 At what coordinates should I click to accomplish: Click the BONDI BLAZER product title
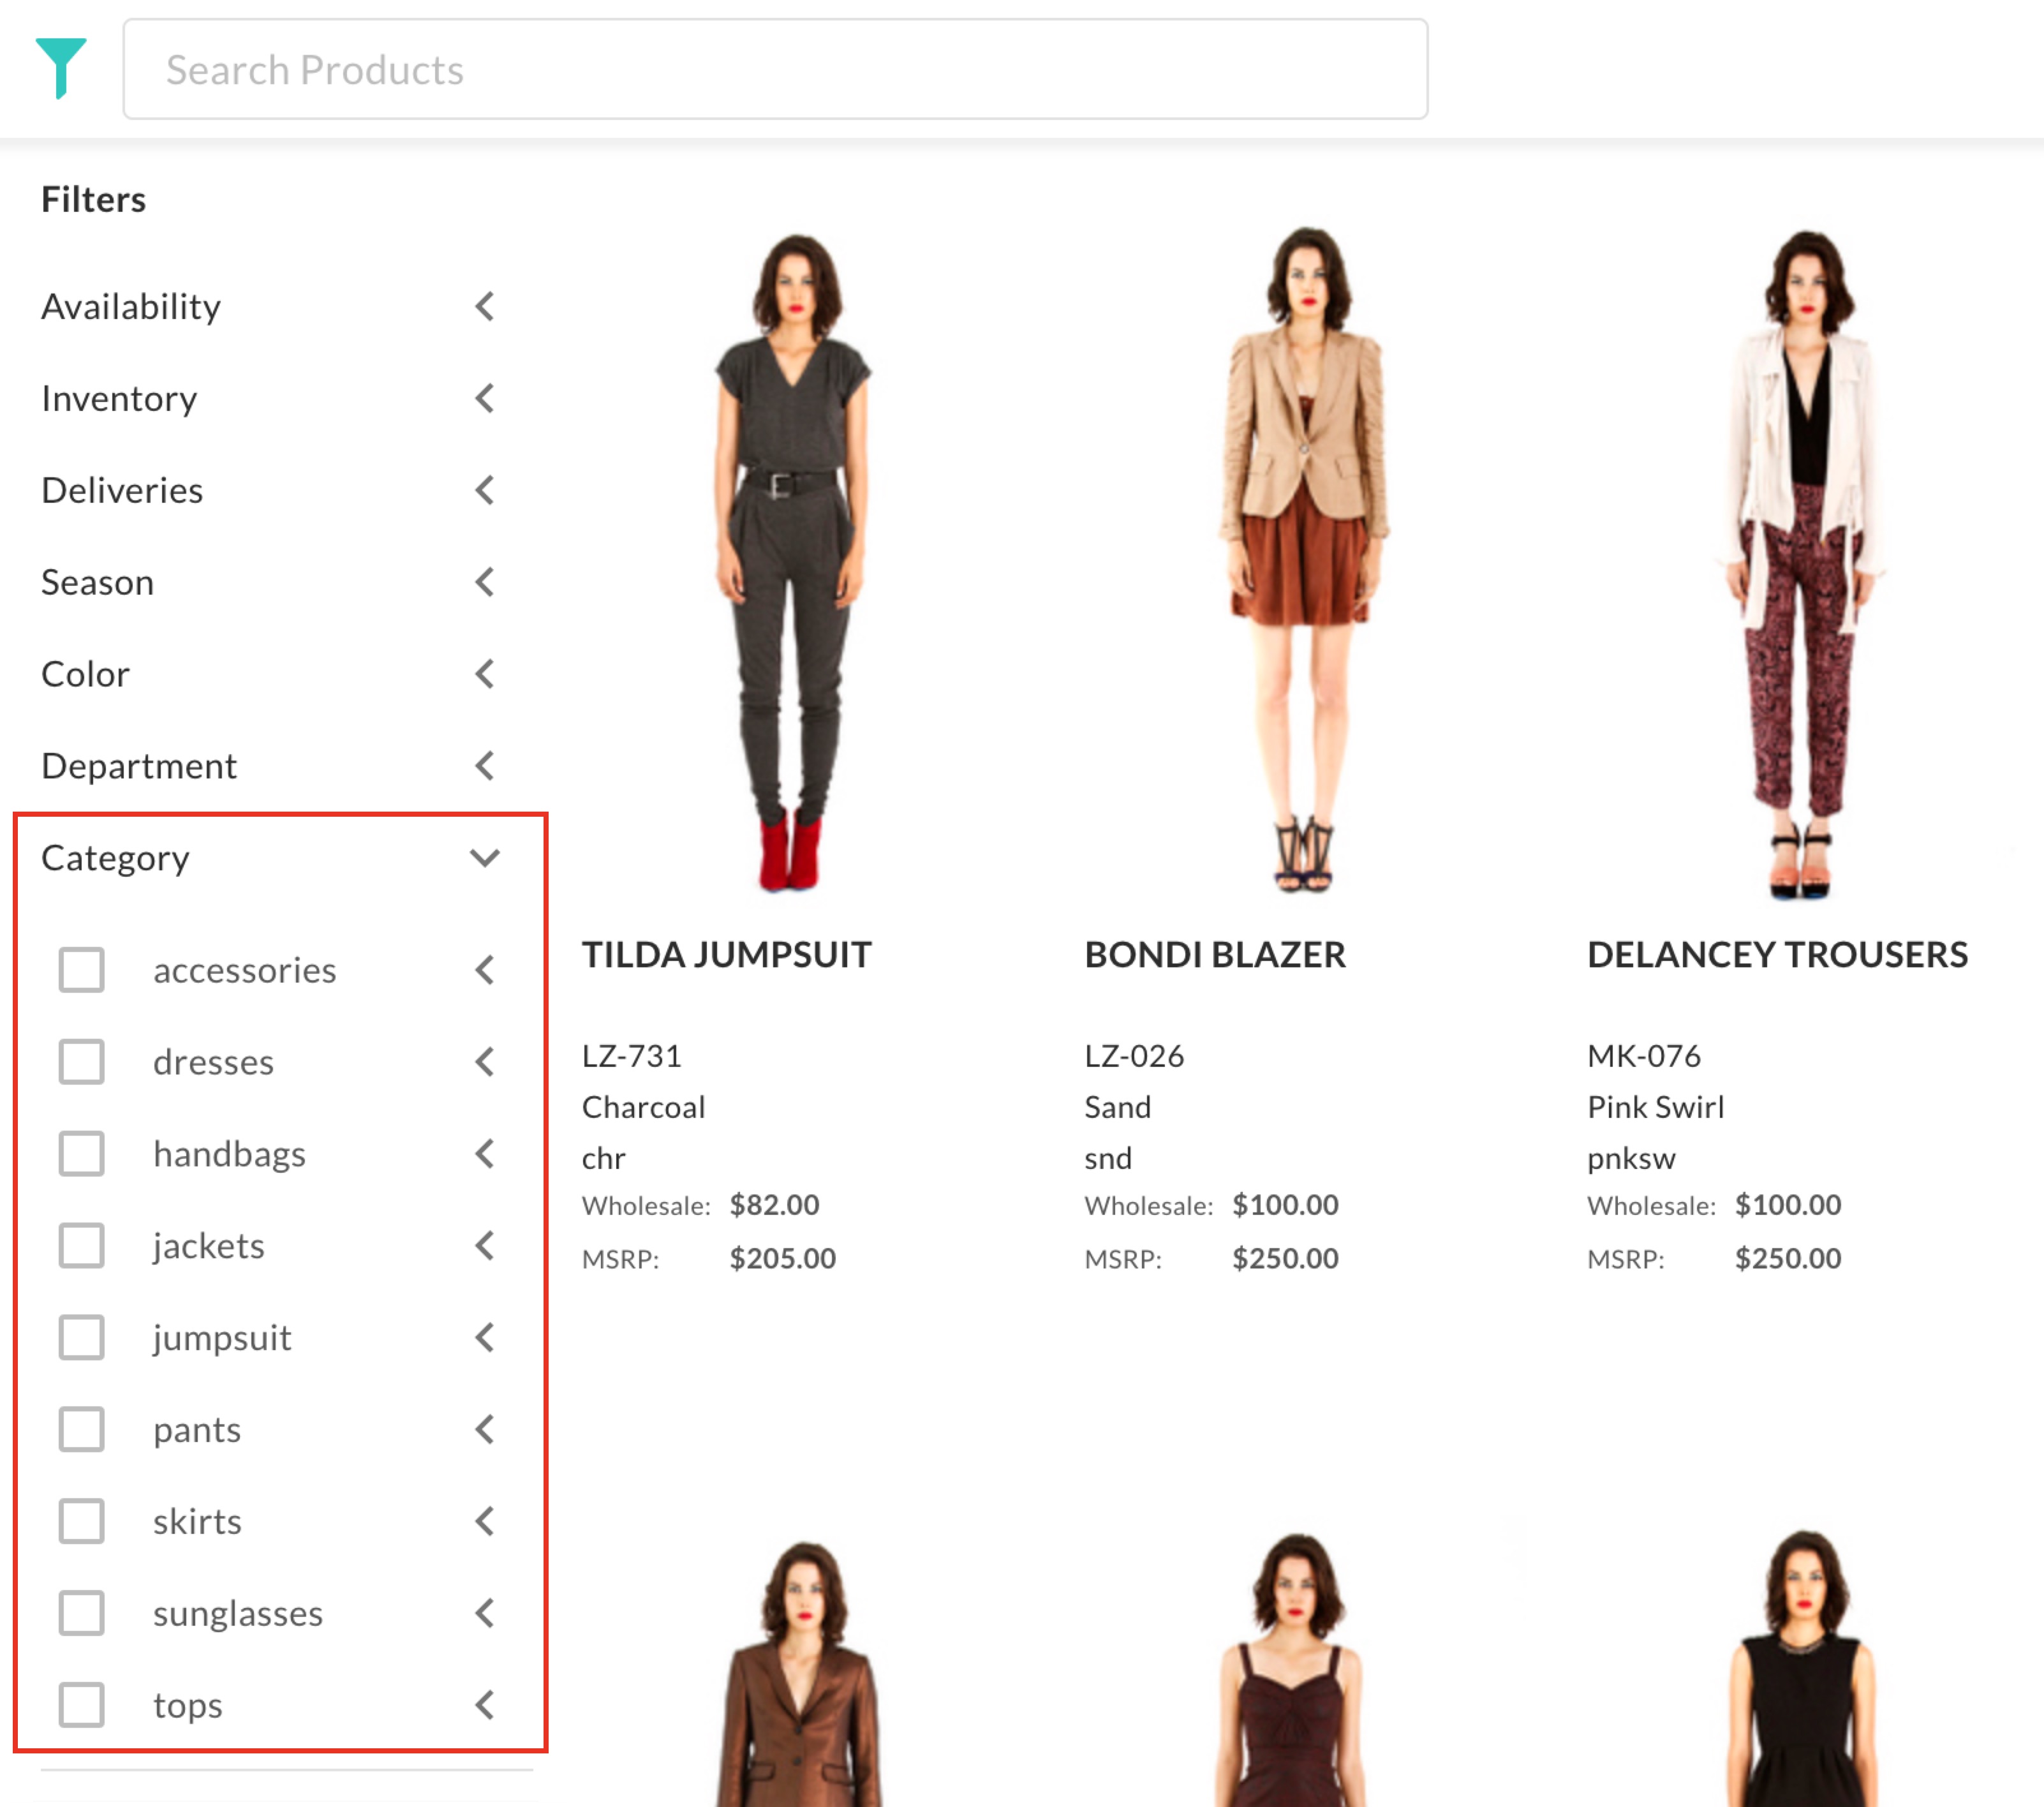click(1215, 955)
